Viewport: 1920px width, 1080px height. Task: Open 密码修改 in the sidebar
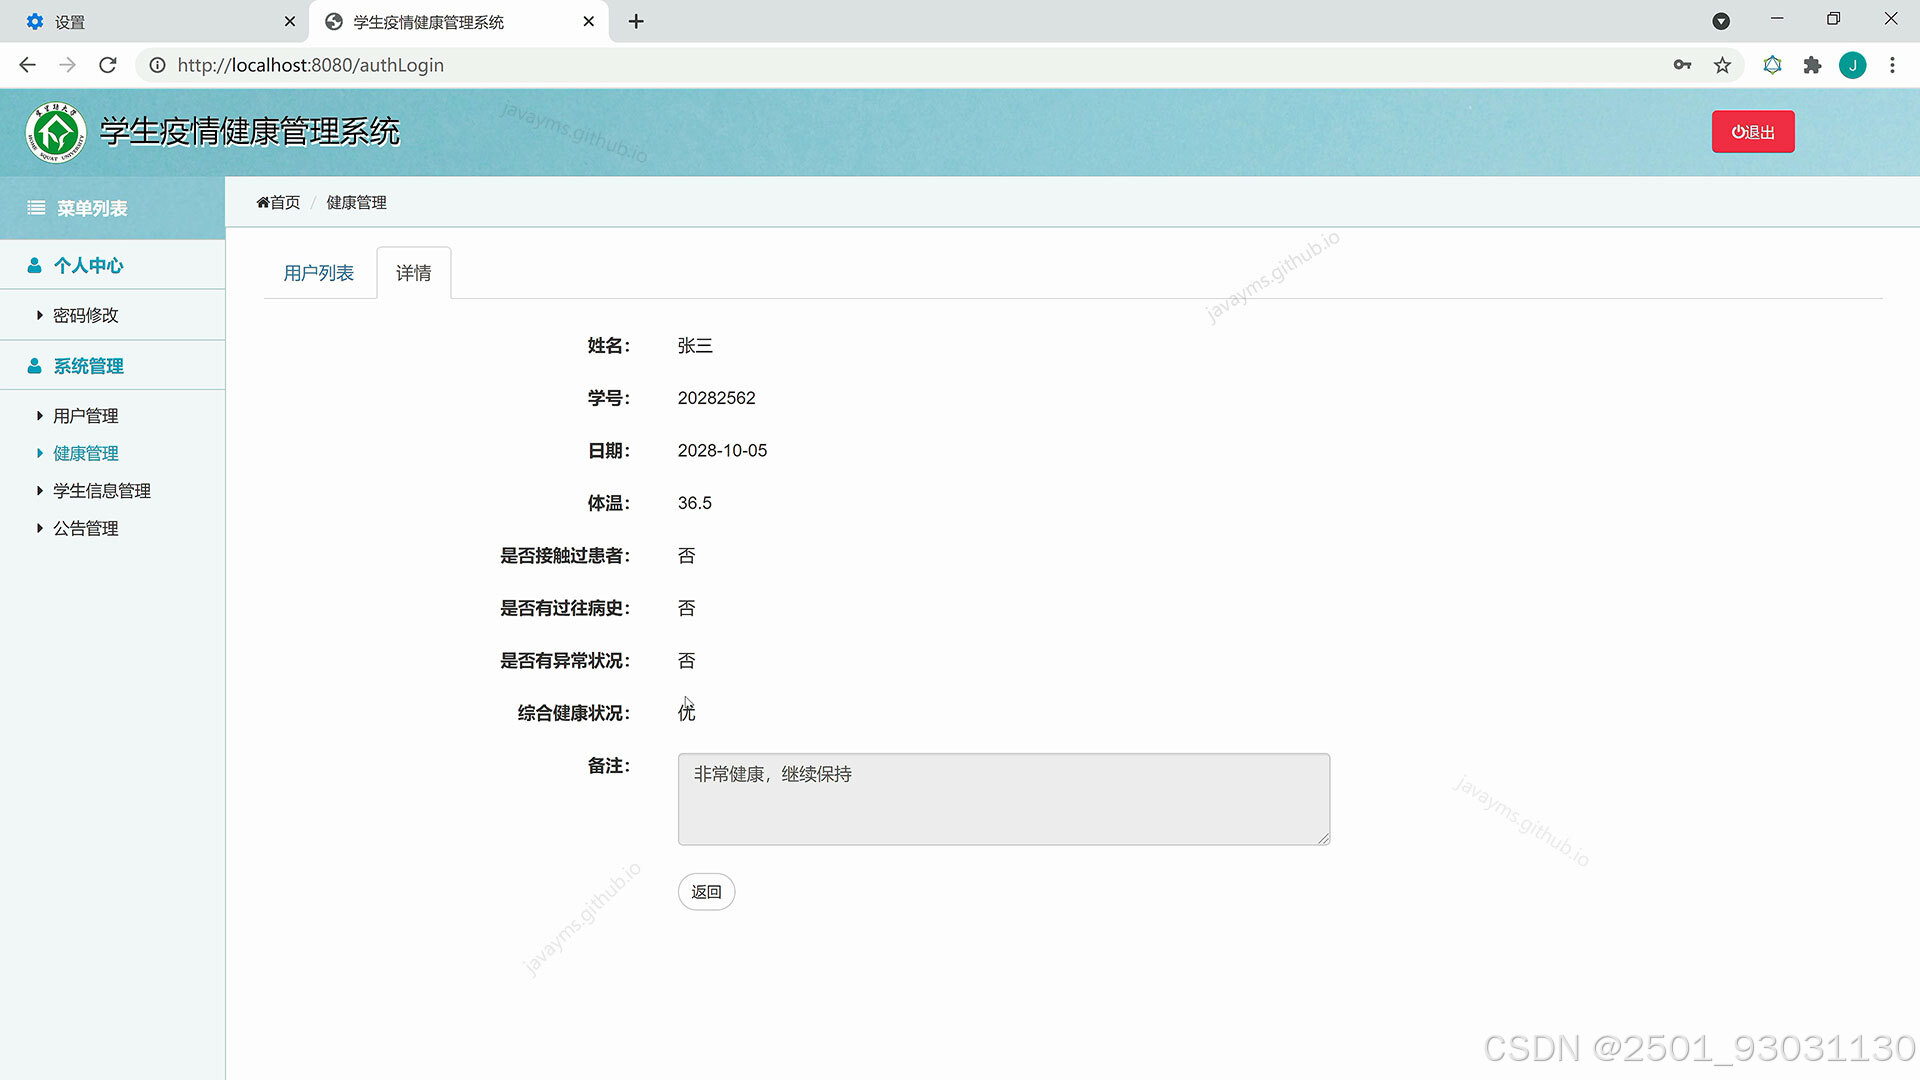tap(85, 315)
